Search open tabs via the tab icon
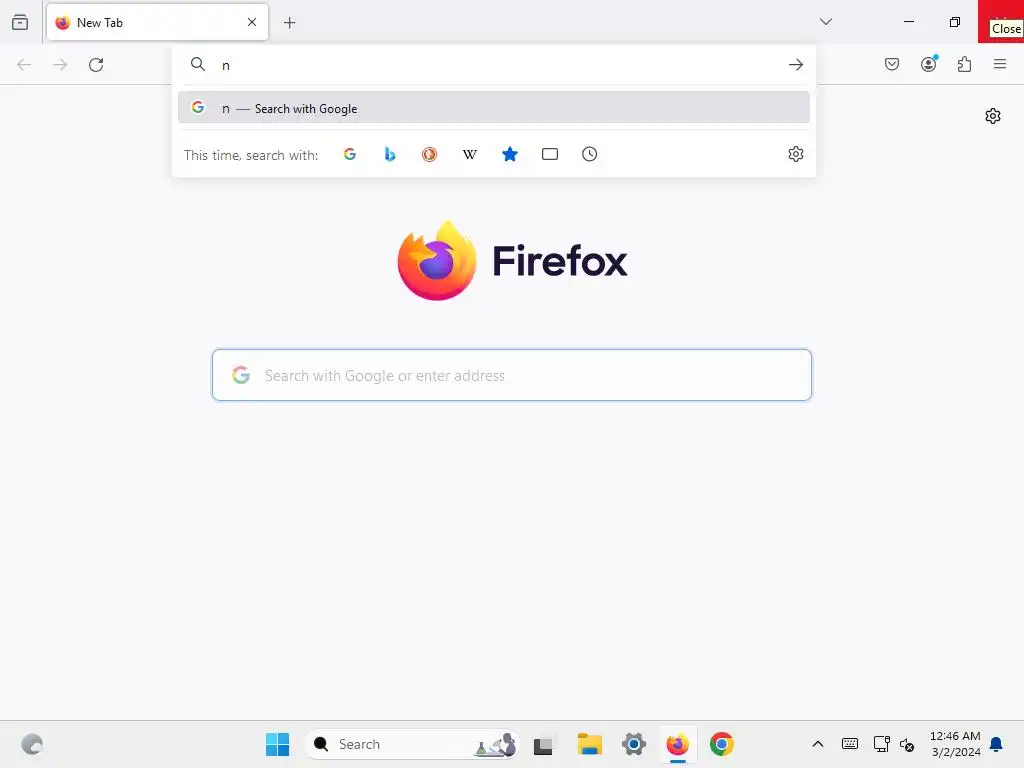The width and height of the screenshot is (1024, 768). (x=550, y=154)
